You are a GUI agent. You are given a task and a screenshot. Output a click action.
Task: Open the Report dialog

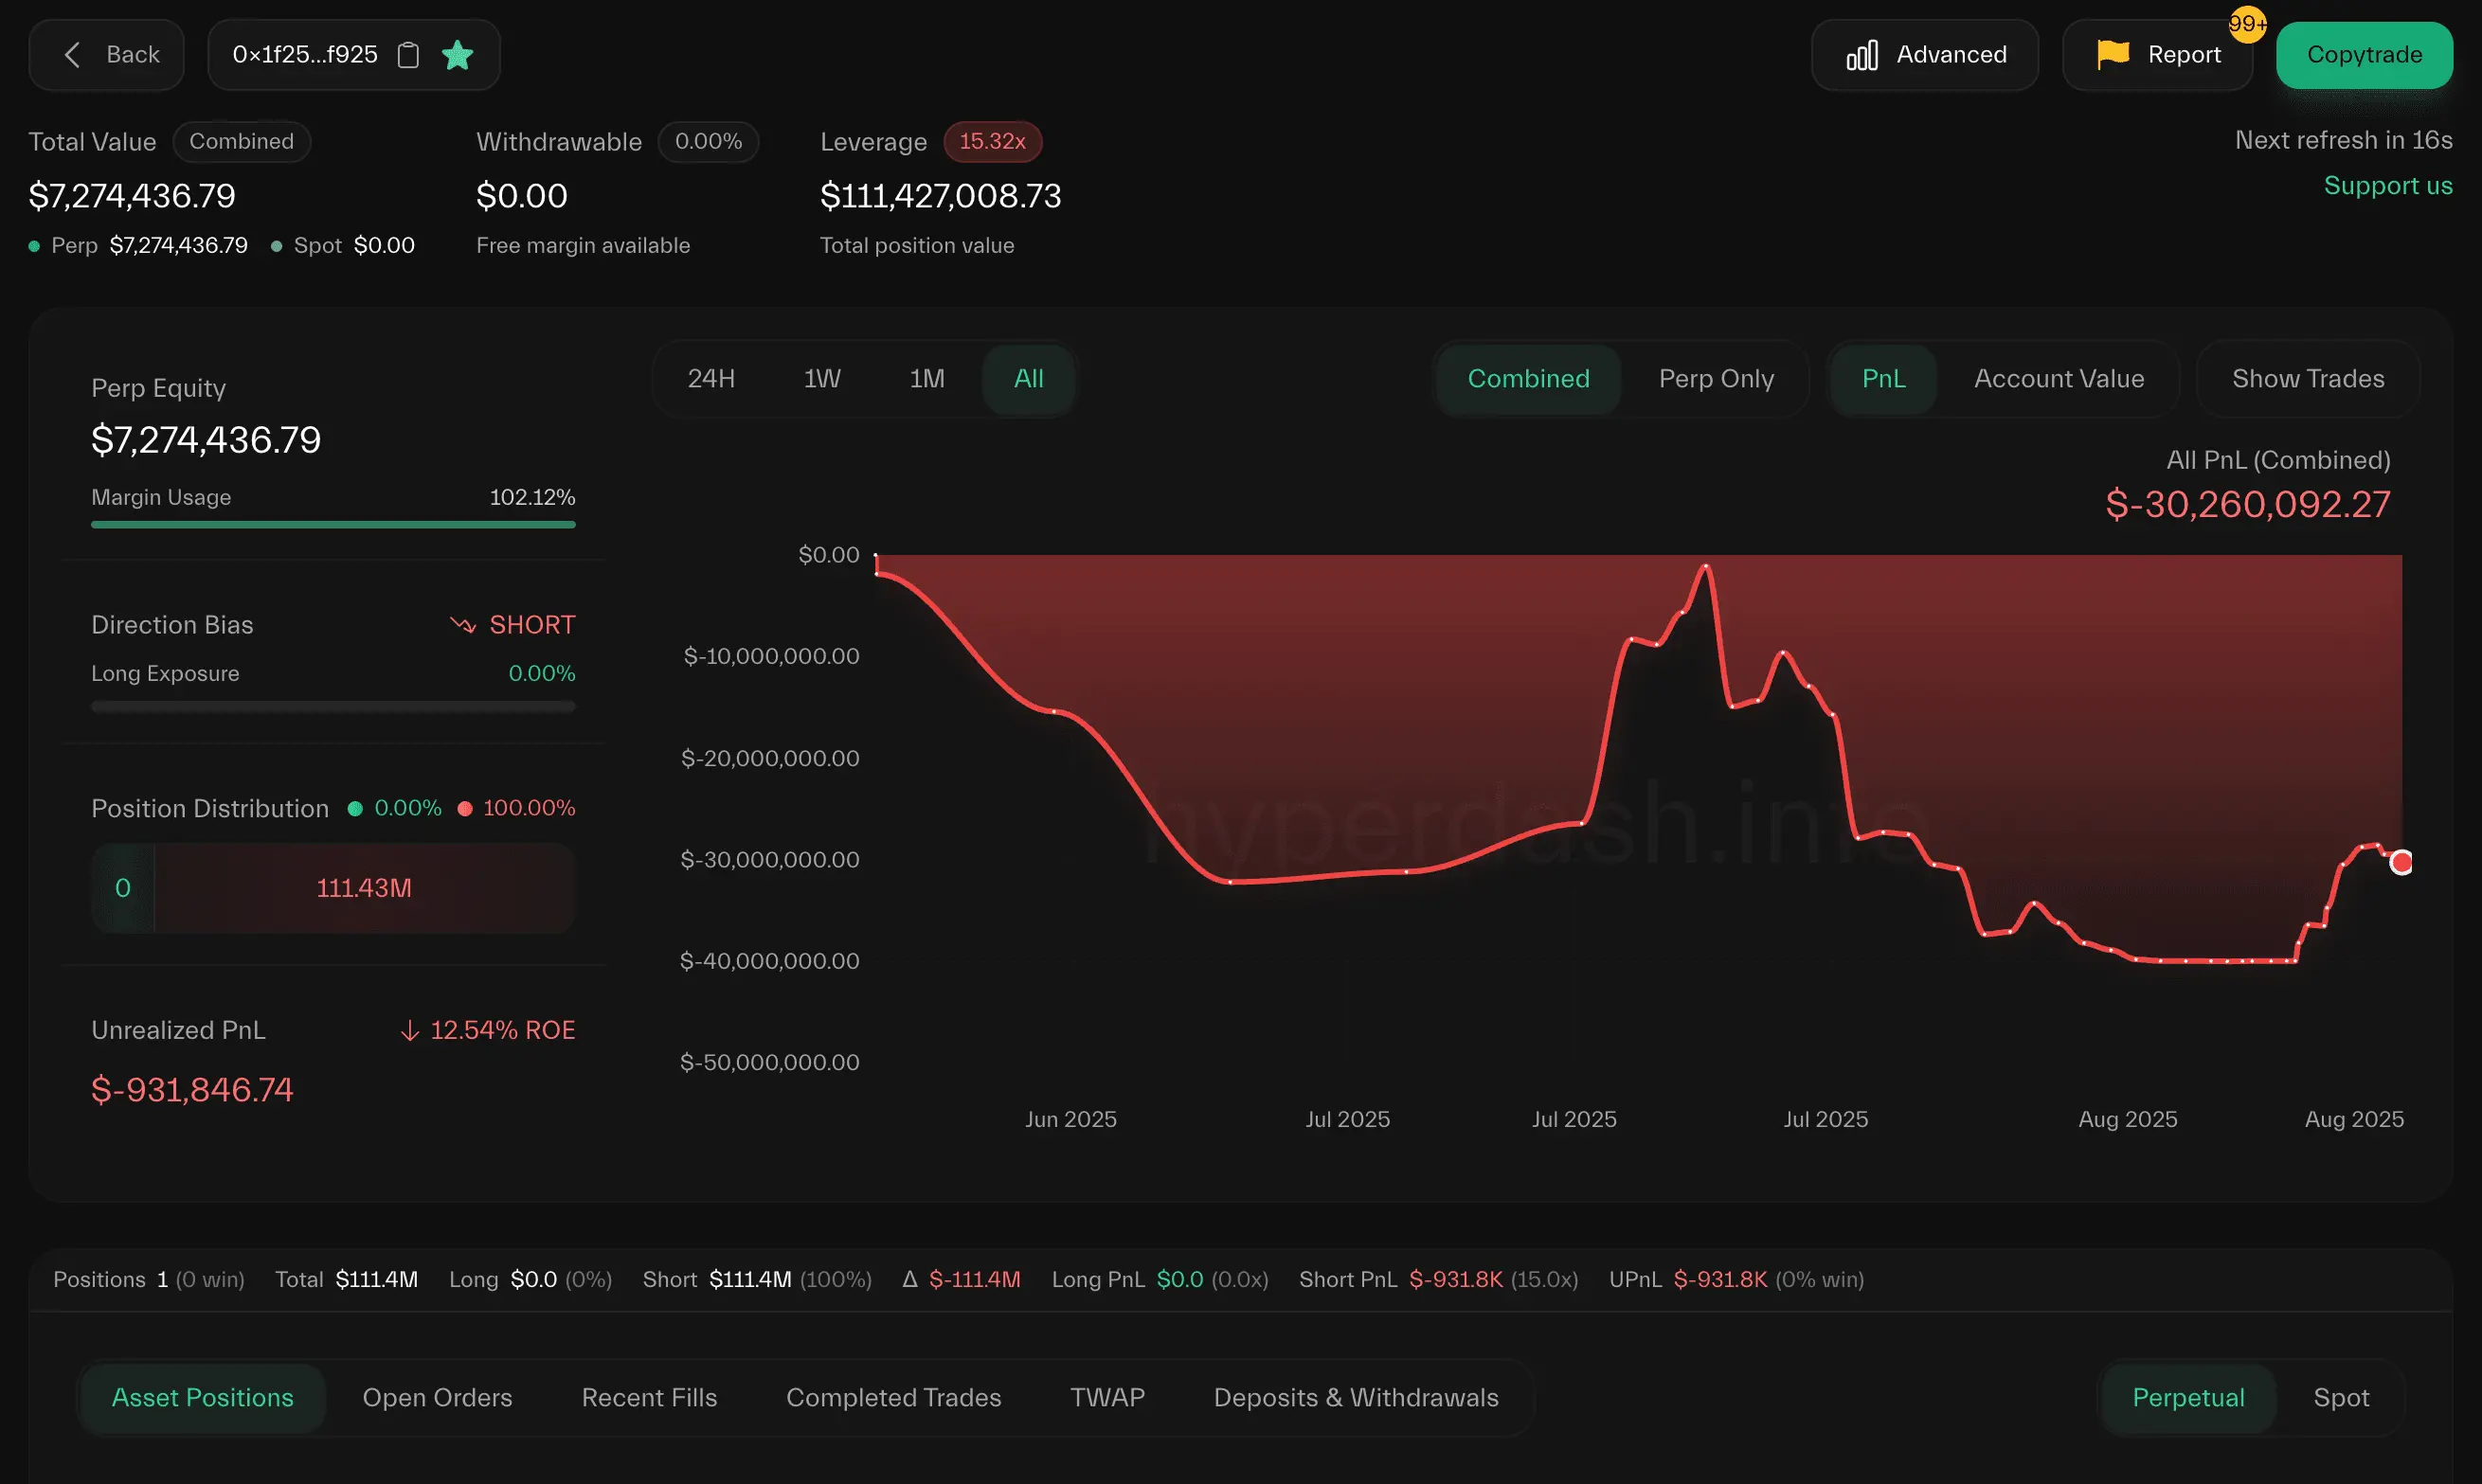pyautogui.click(x=2157, y=55)
